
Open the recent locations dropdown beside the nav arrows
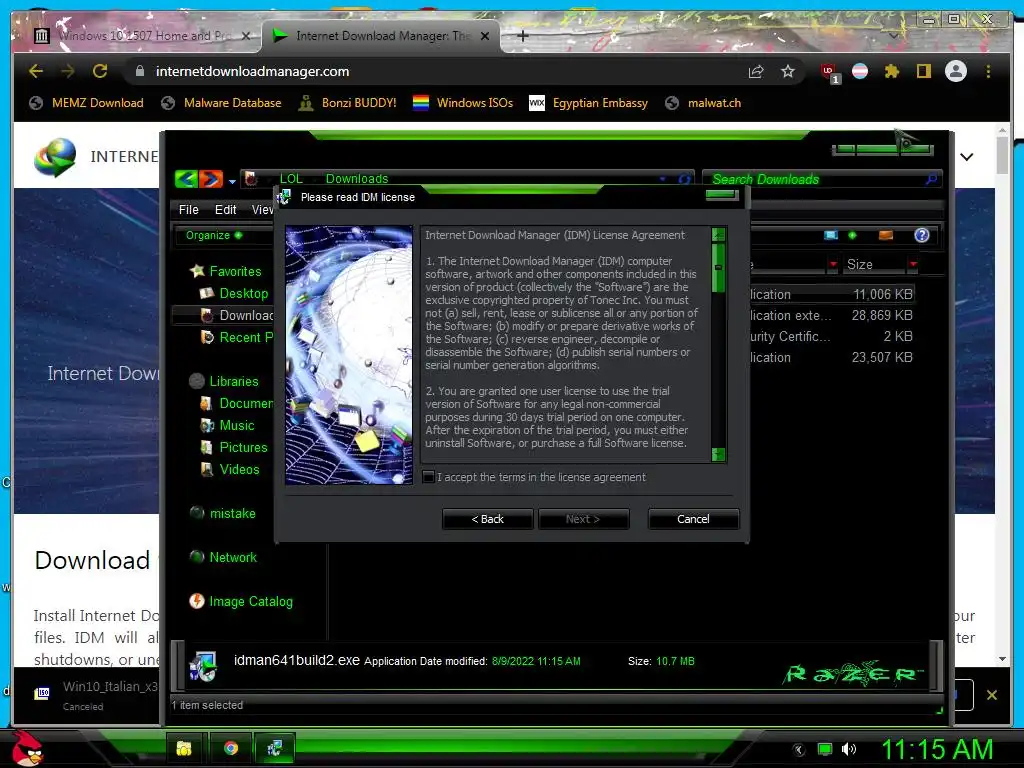click(x=232, y=182)
